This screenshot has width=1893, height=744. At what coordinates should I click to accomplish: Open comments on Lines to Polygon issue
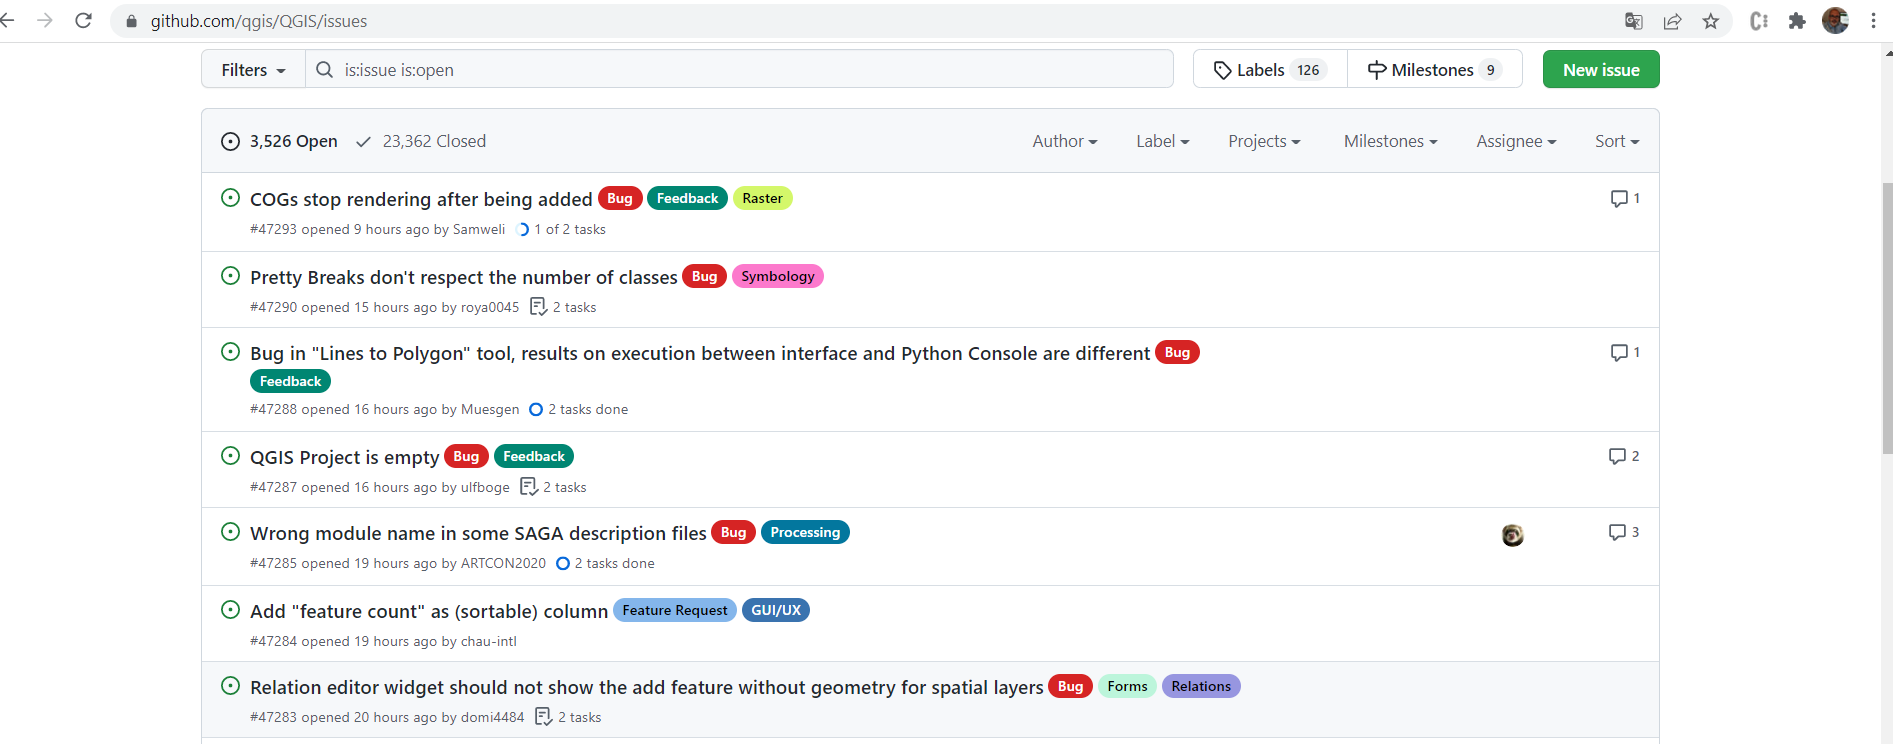pos(1625,352)
